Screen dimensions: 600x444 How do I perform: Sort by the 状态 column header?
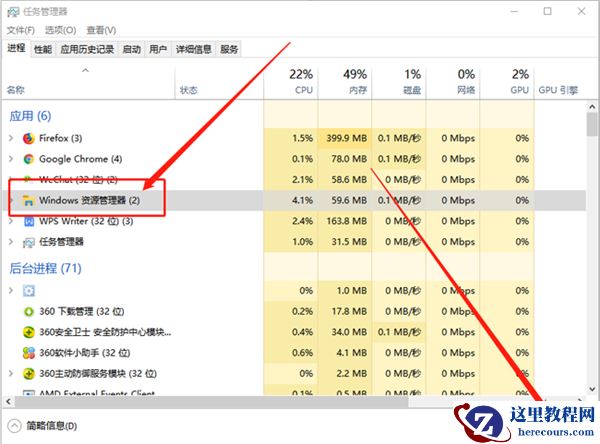click(x=219, y=82)
